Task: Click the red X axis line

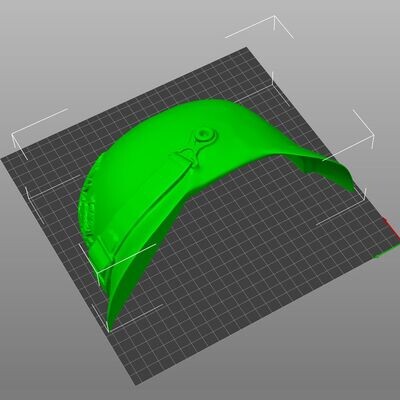Action: [x=392, y=229]
